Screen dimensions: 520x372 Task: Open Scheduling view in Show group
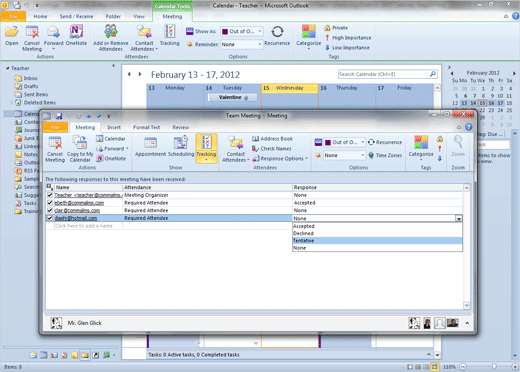(181, 147)
